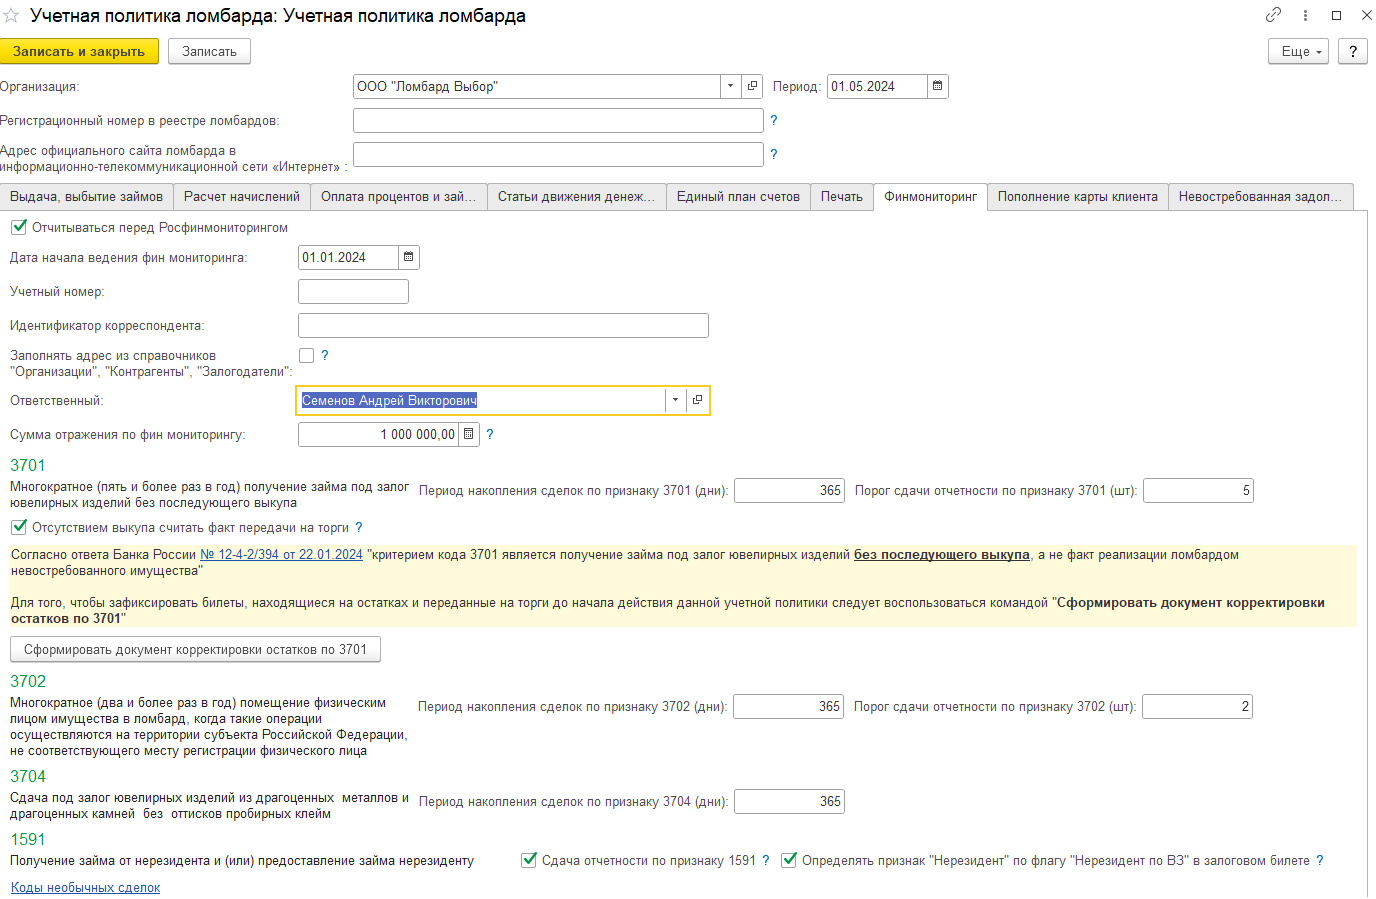
Task: Open the Еще dropdown menu
Action: [x=1298, y=51]
